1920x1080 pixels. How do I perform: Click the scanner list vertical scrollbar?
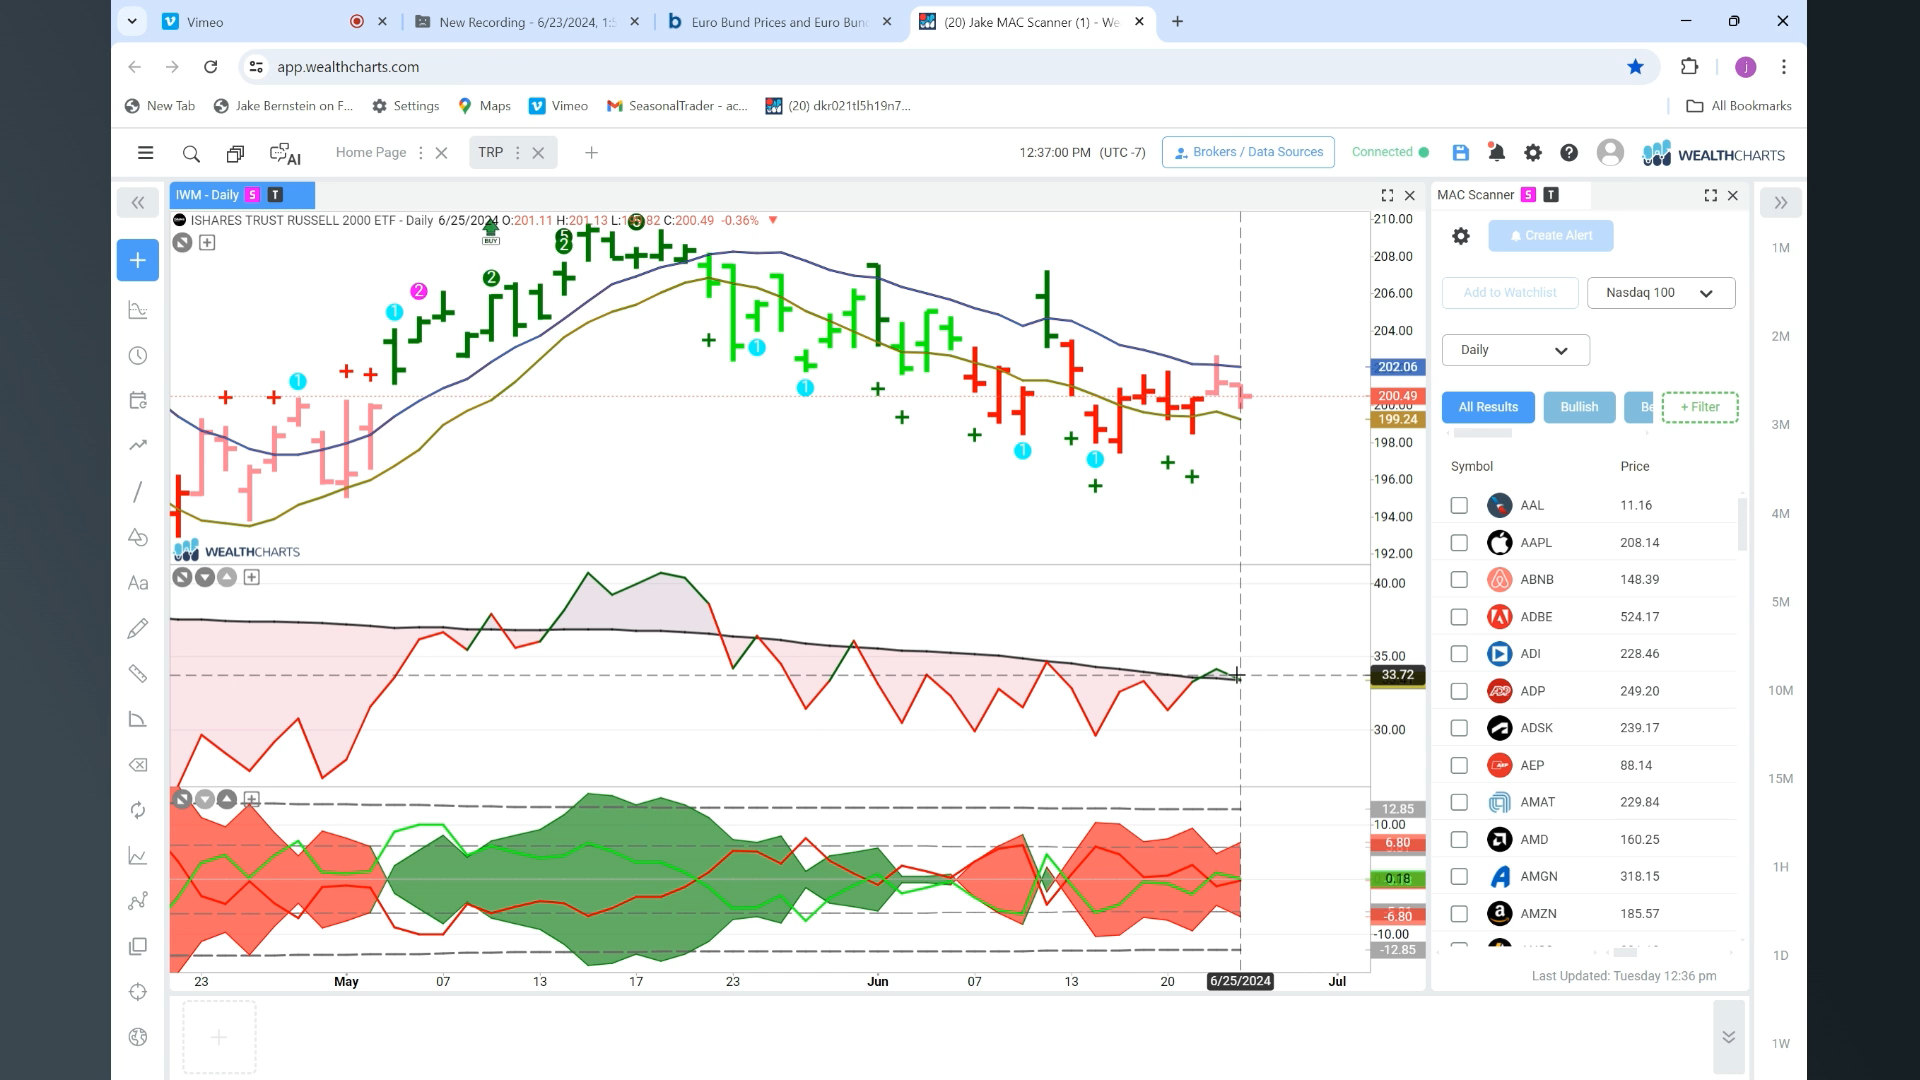(x=1742, y=525)
